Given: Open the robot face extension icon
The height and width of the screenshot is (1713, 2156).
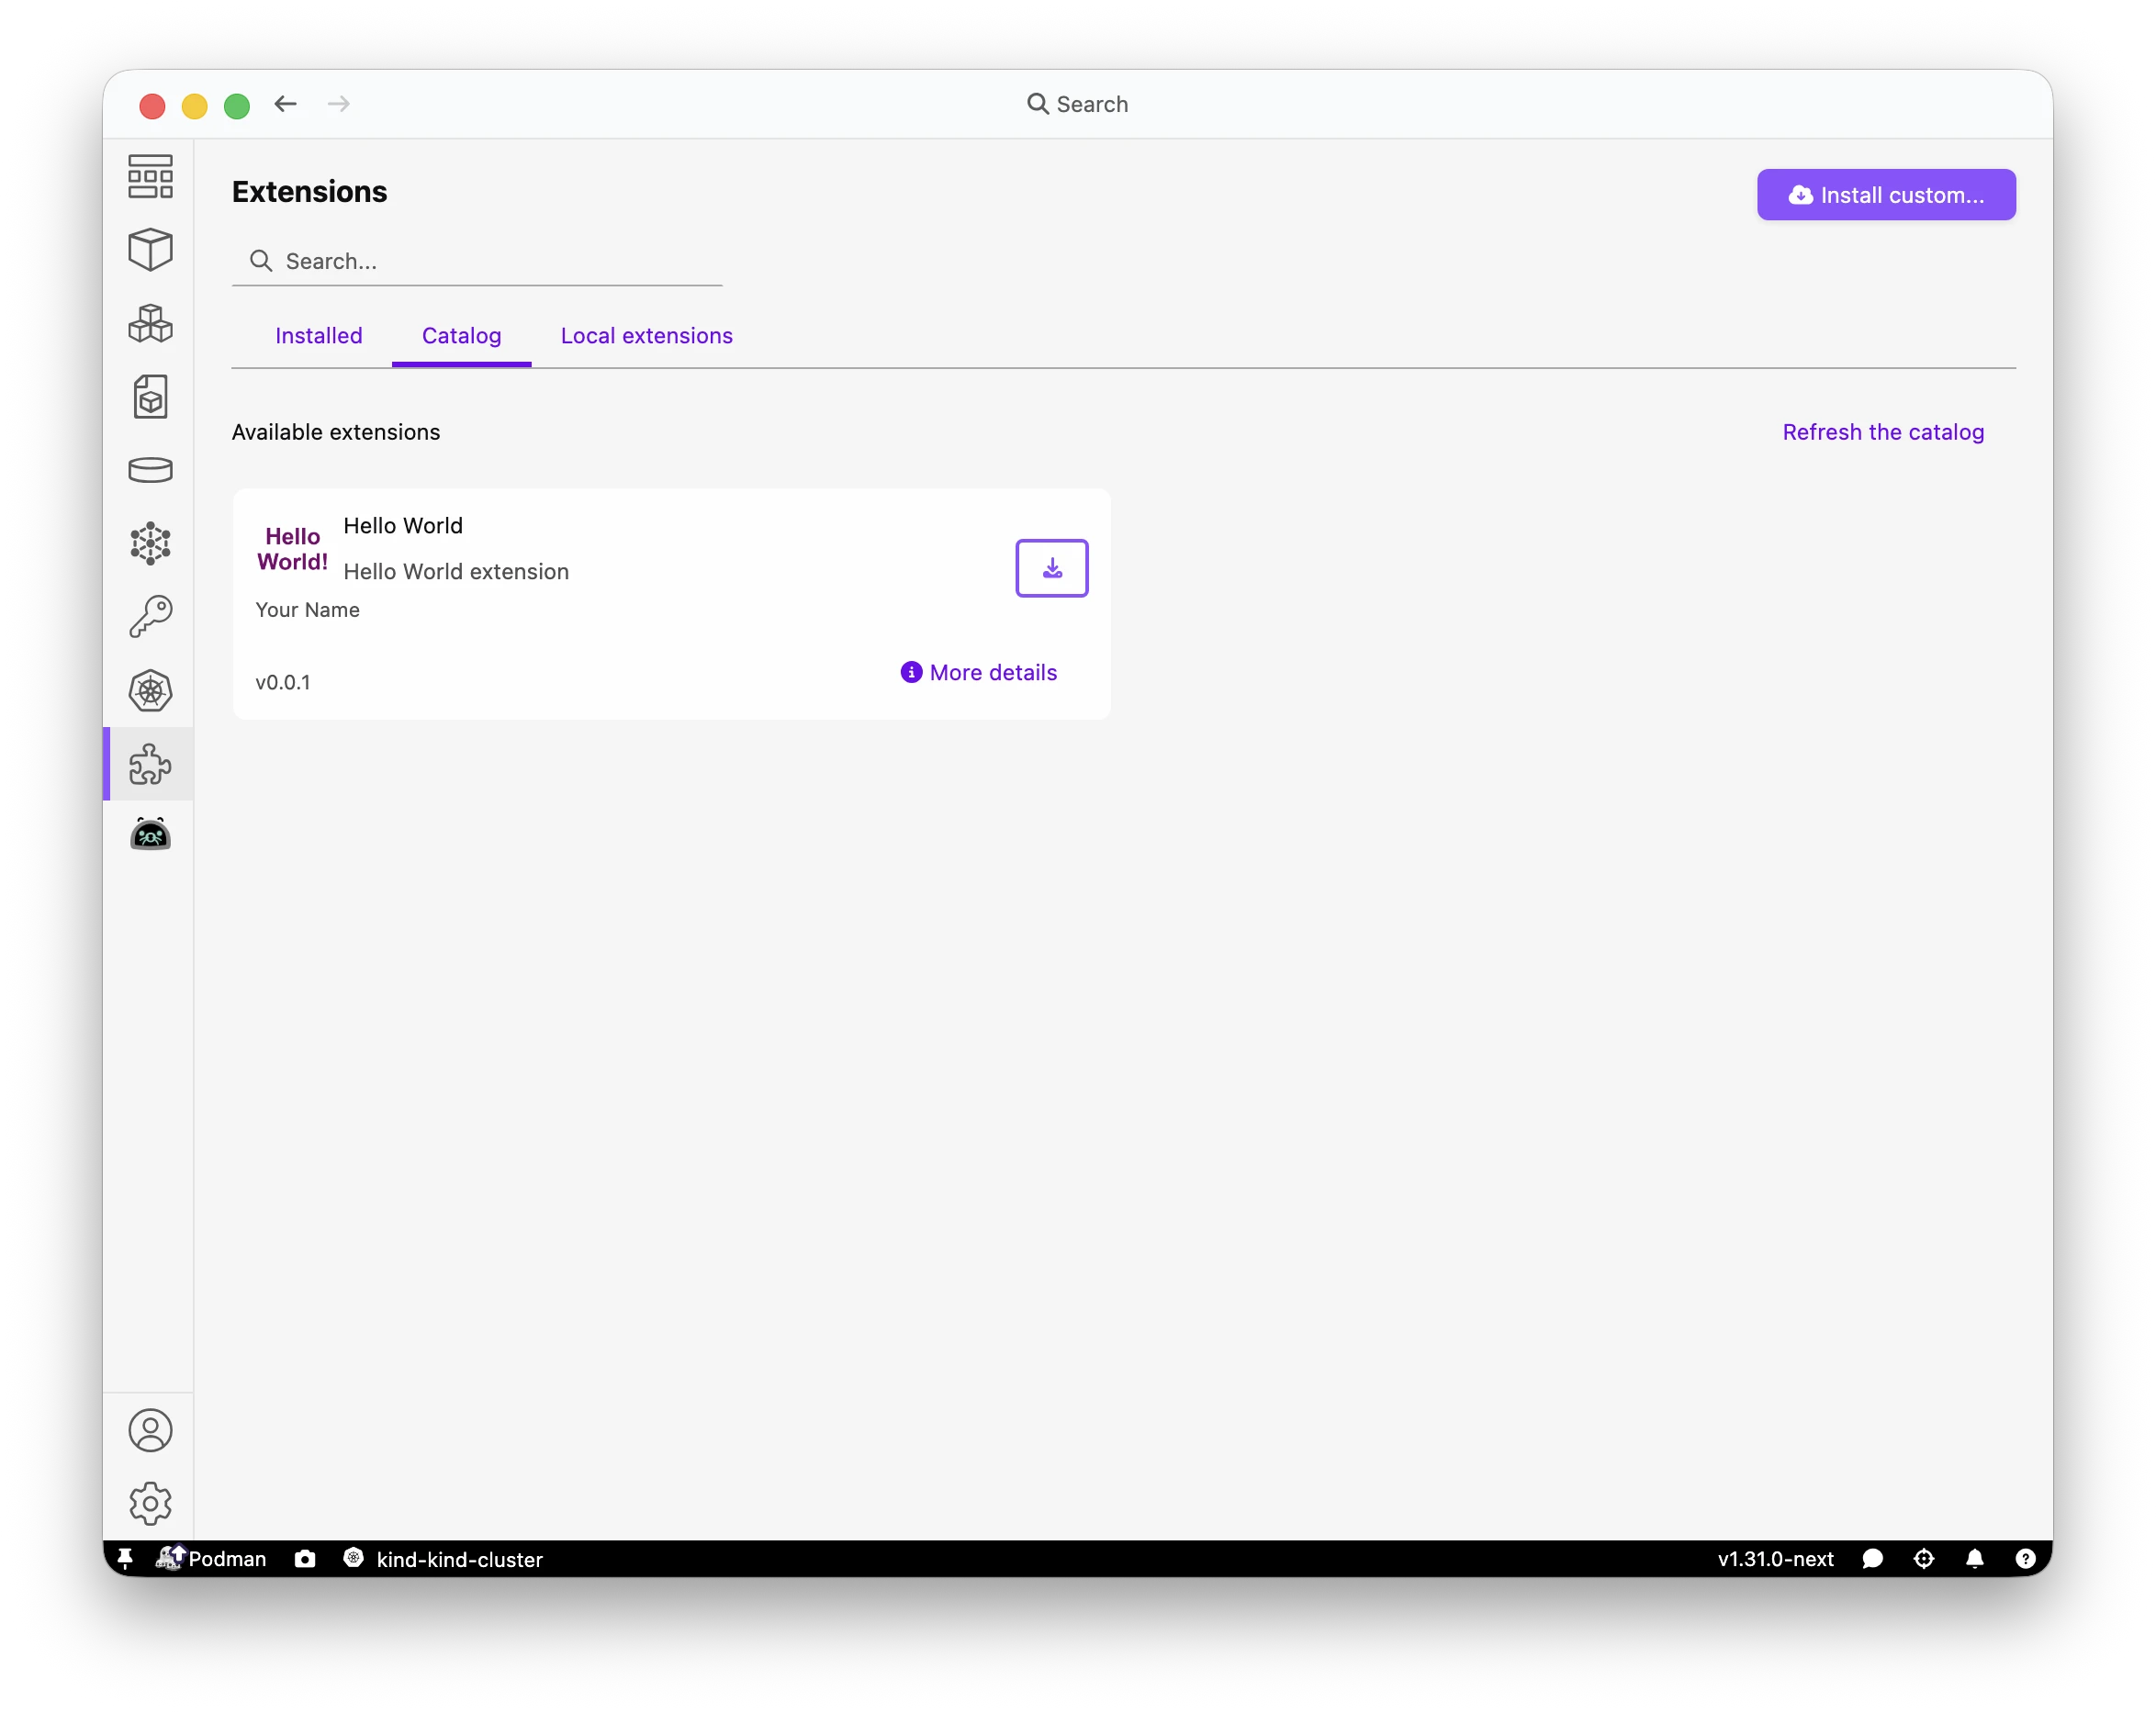Looking at the screenshot, I should 150,834.
